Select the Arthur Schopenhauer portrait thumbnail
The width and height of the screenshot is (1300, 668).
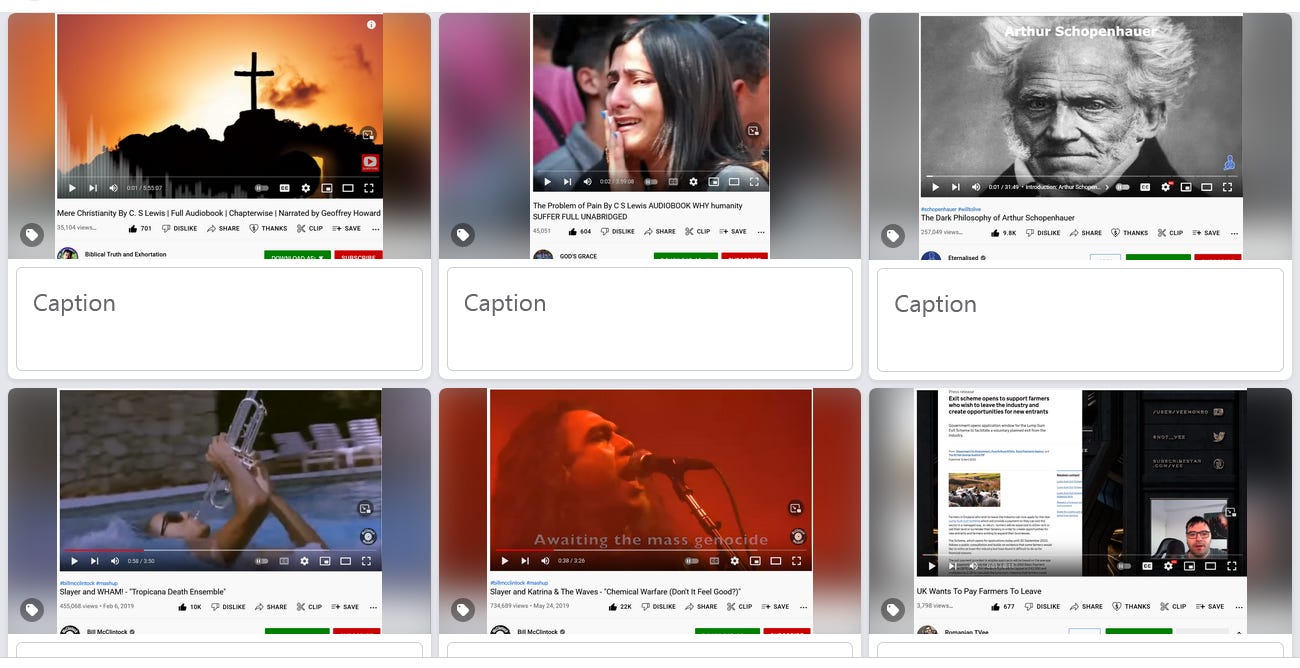(x=1081, y=105)
